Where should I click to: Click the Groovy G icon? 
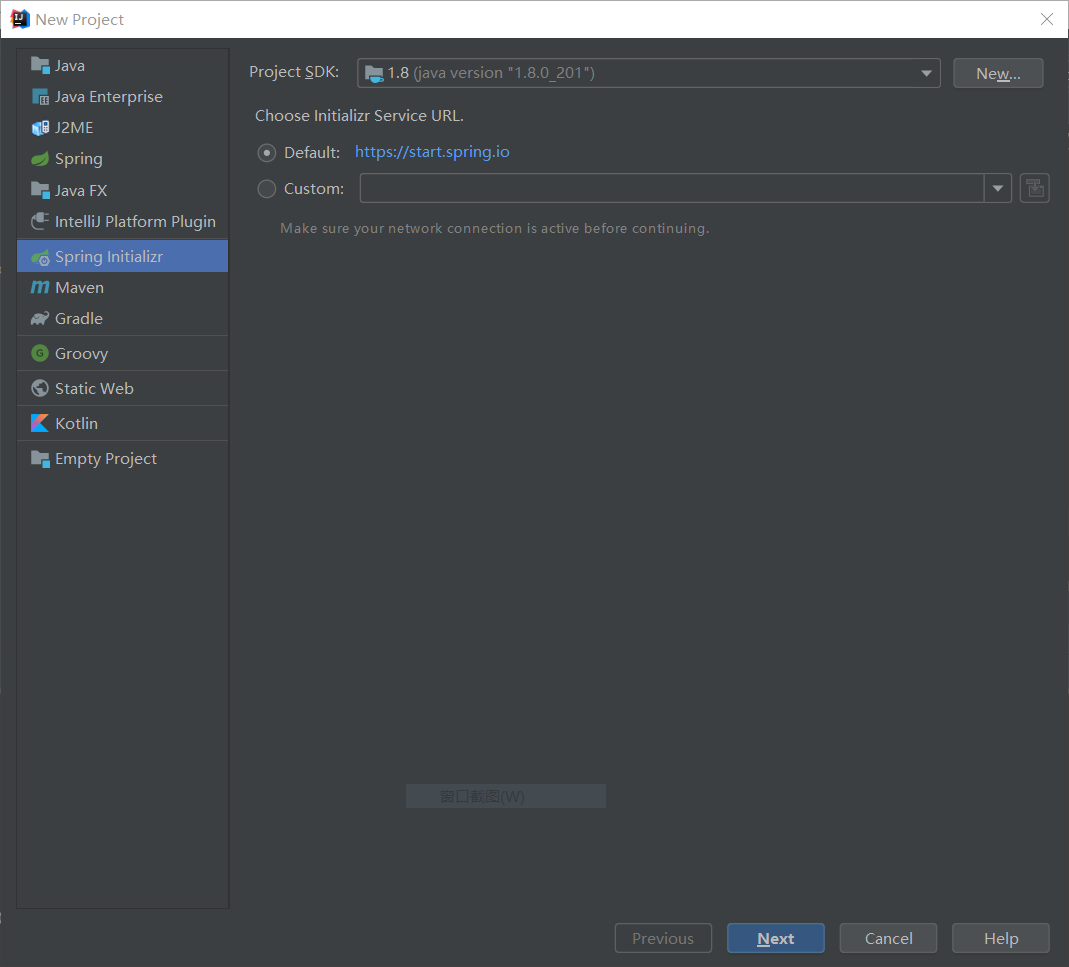[x=40, y=353]
